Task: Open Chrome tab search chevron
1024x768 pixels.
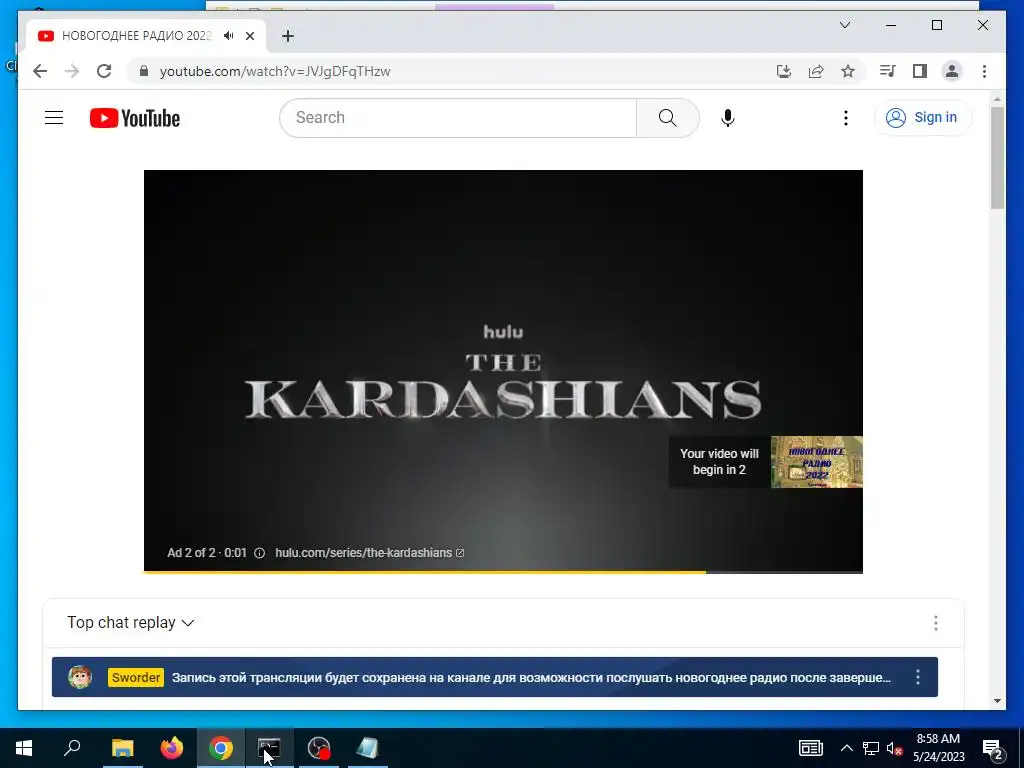Action: (x=844, y=25)
